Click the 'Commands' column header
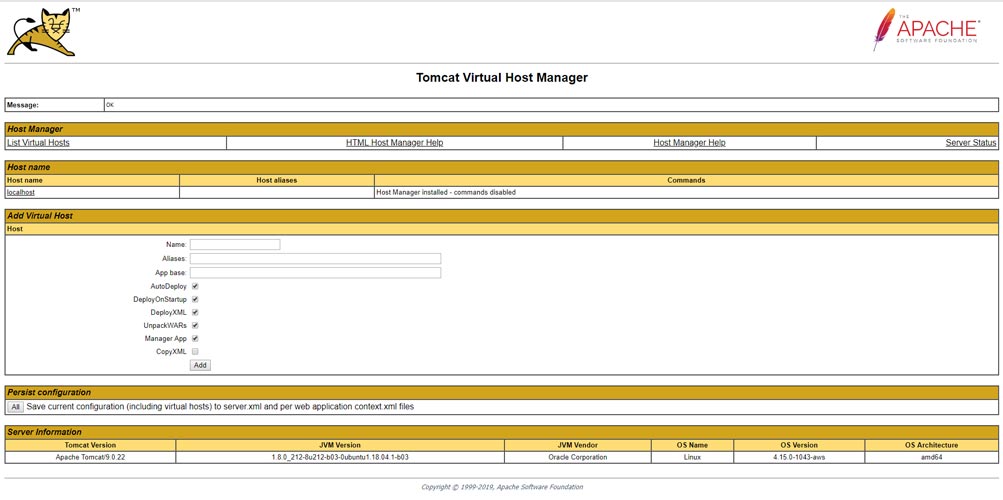 [686, 180]
